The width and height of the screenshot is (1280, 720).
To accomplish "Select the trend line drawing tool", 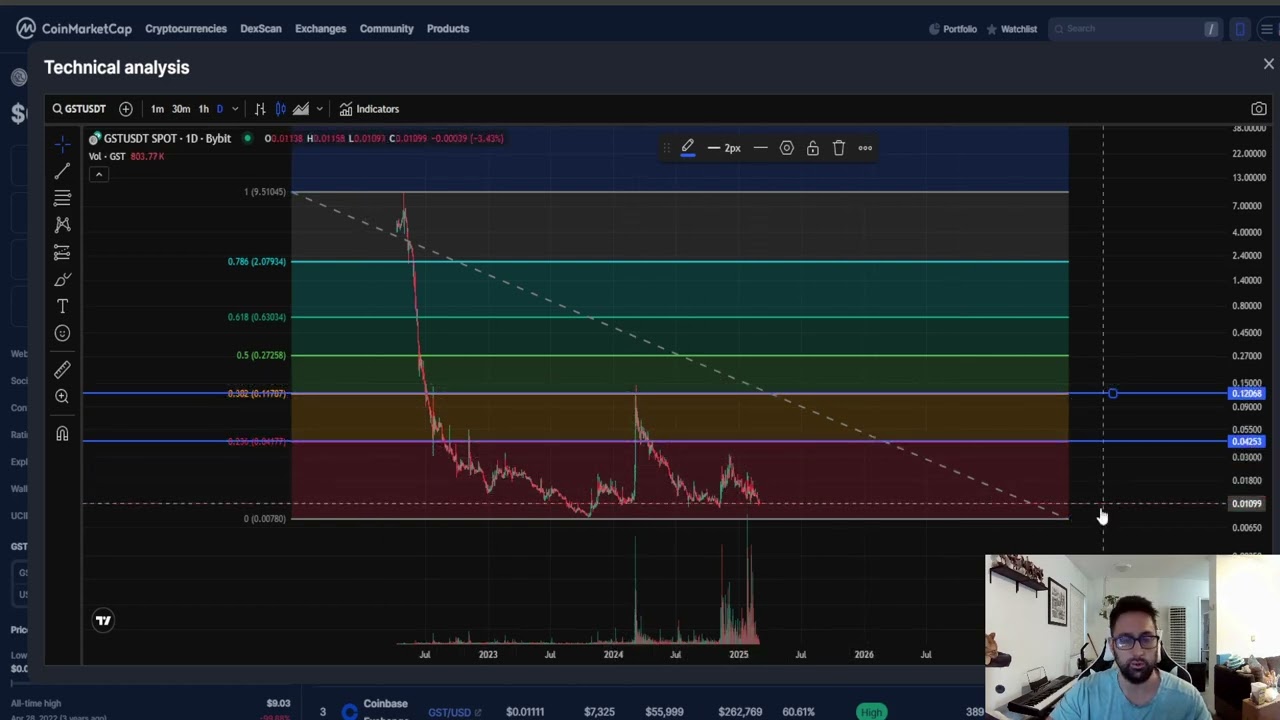I will pyautogui.click(x=62, y=171).
